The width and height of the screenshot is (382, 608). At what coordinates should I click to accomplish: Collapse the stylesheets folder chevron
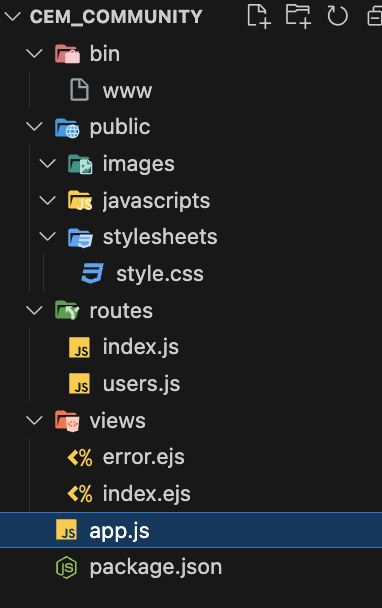(48, 237)
